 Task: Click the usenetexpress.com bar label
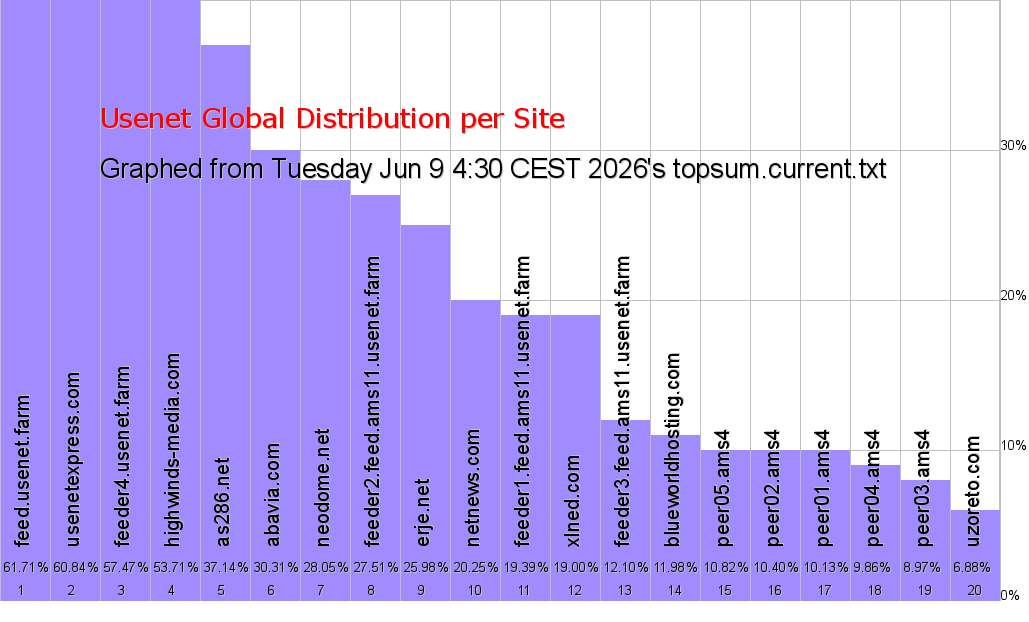pyautogui.click(x=72, y=459)
